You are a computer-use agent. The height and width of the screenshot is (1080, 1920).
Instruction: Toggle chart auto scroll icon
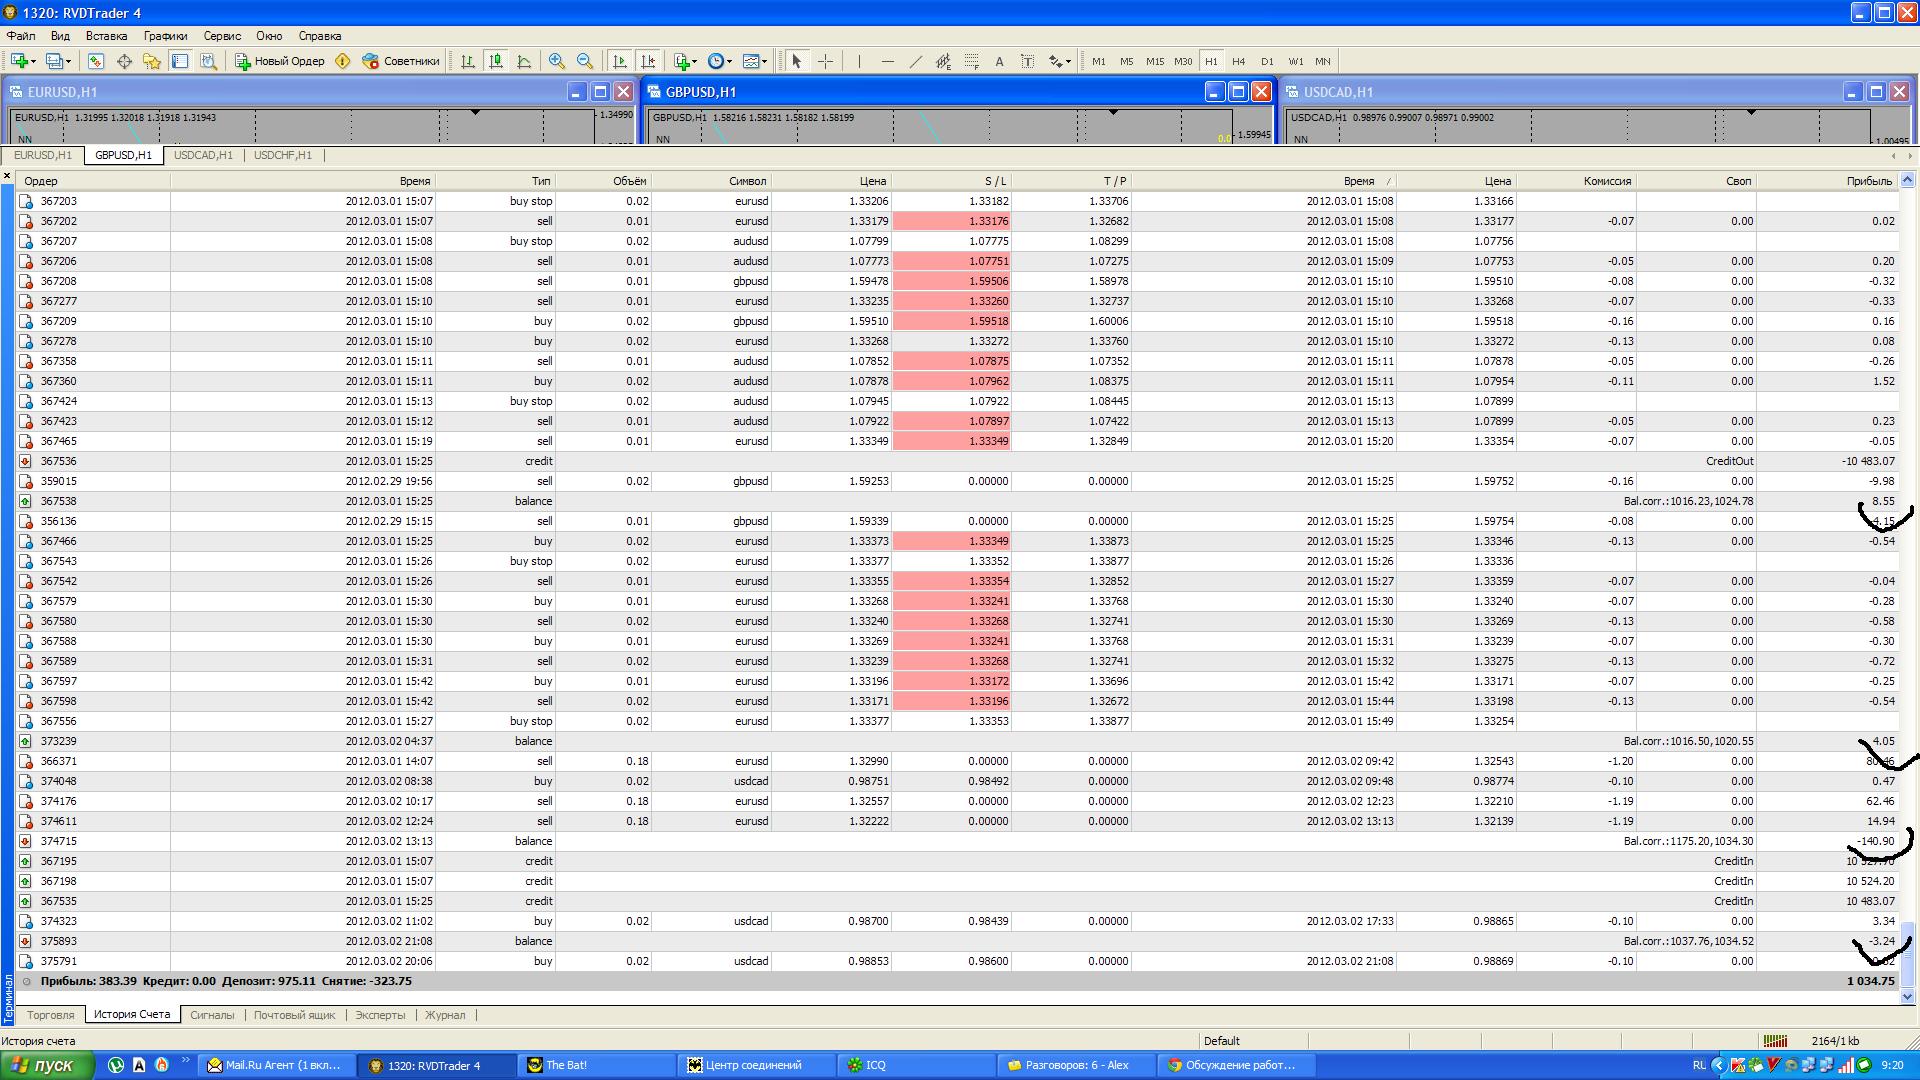[x=620, y=61]
